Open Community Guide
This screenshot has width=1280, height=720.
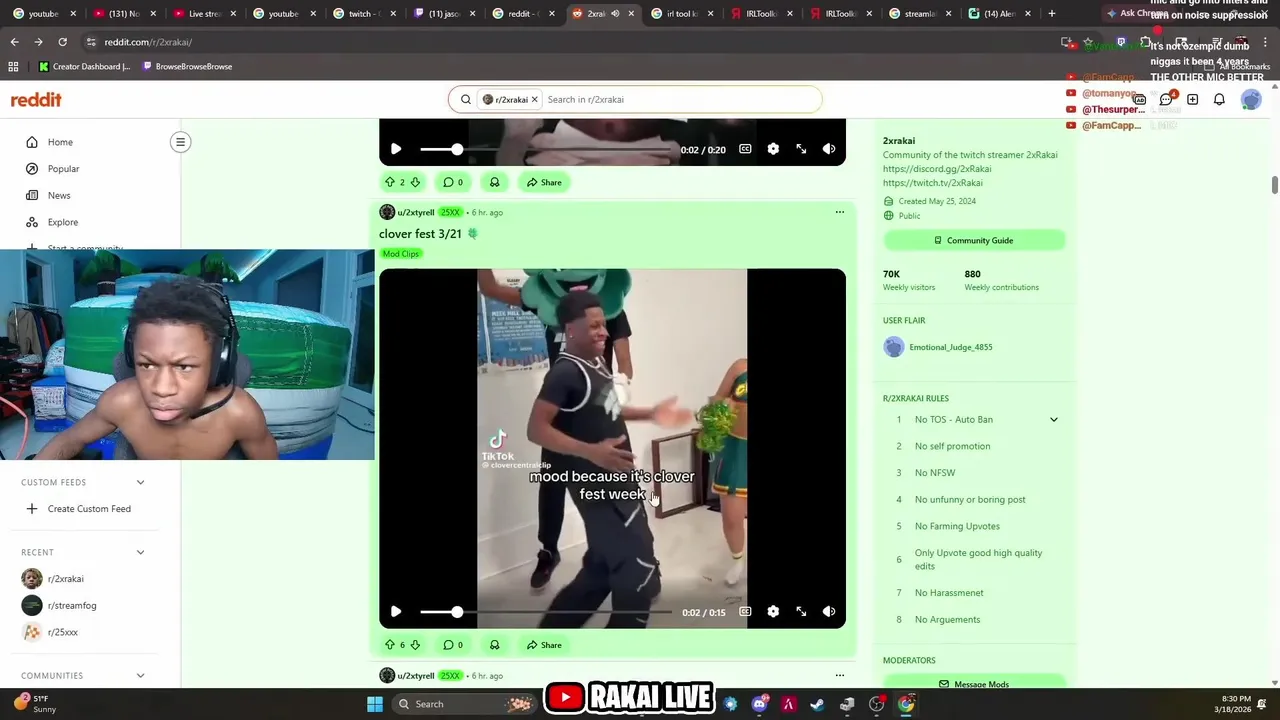click(x=974, y=240)
